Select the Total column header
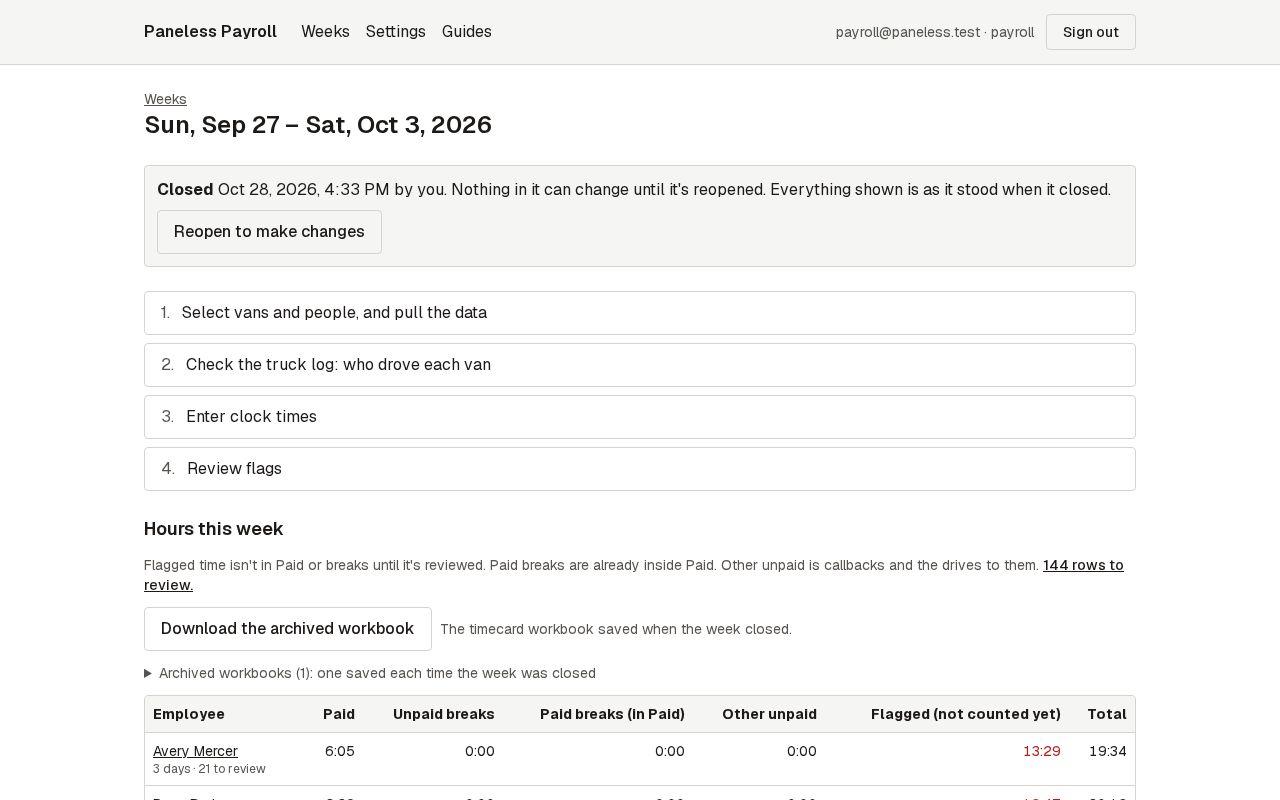 (1107, 714)
